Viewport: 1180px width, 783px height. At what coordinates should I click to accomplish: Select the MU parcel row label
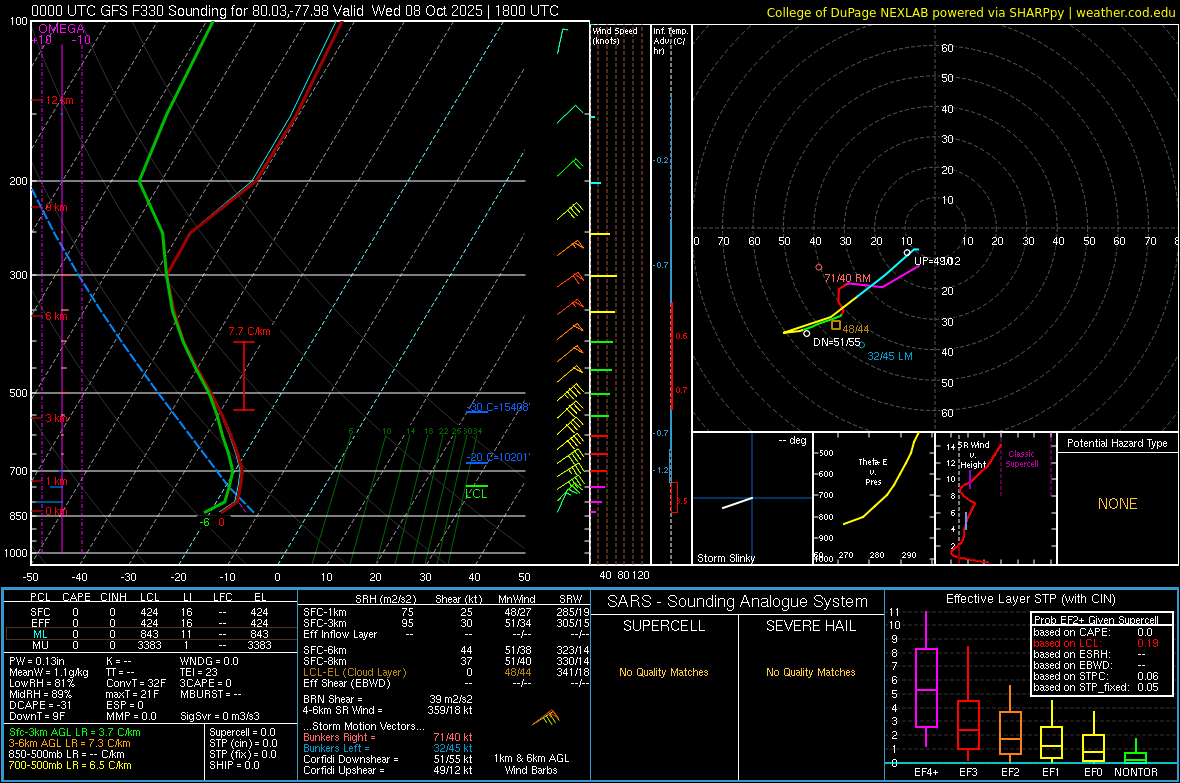(x=40, y=645)
